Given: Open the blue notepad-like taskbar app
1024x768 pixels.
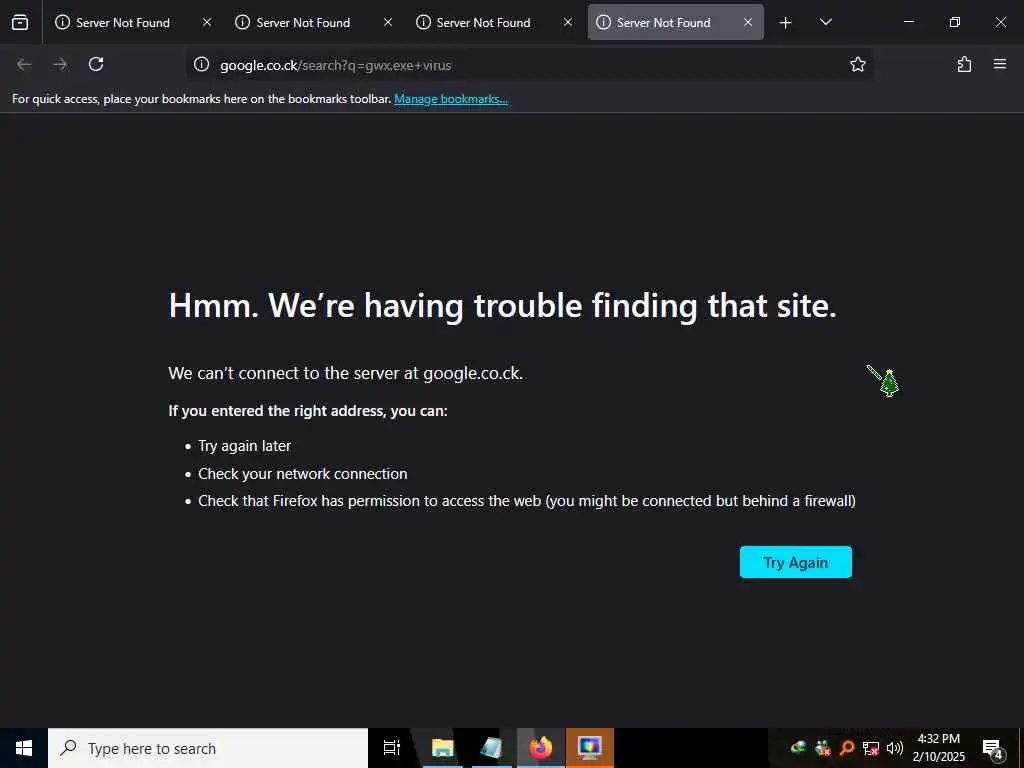Looking at the screenshot, I should (491, 748).
